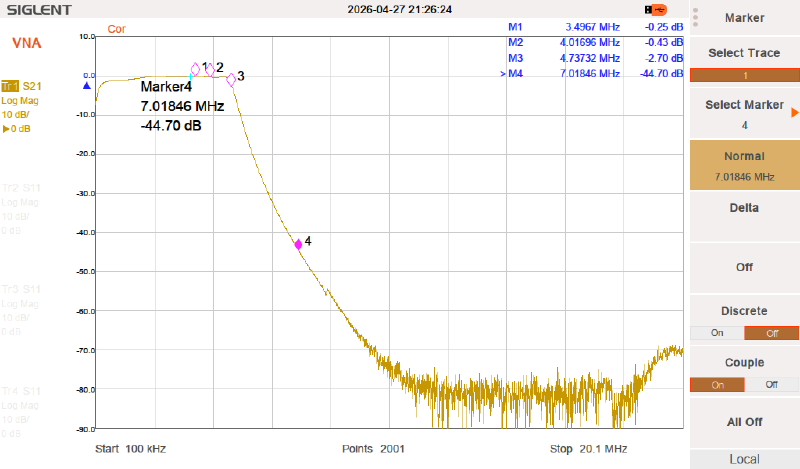This screenshot has width=800, height=469.
Task: Click Stop 20.1 MHz frequency label
Action: click(x=588, y=449)
